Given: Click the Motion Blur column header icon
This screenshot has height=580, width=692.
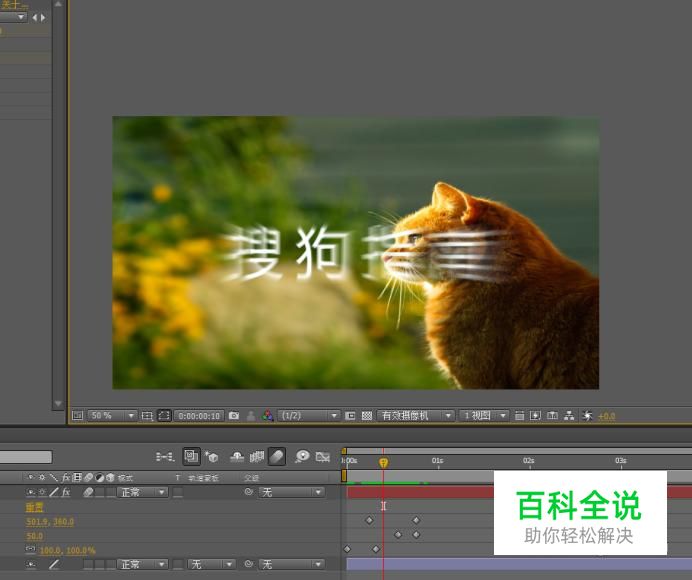Looking at the screenshot, I should (x=88, y=477).
